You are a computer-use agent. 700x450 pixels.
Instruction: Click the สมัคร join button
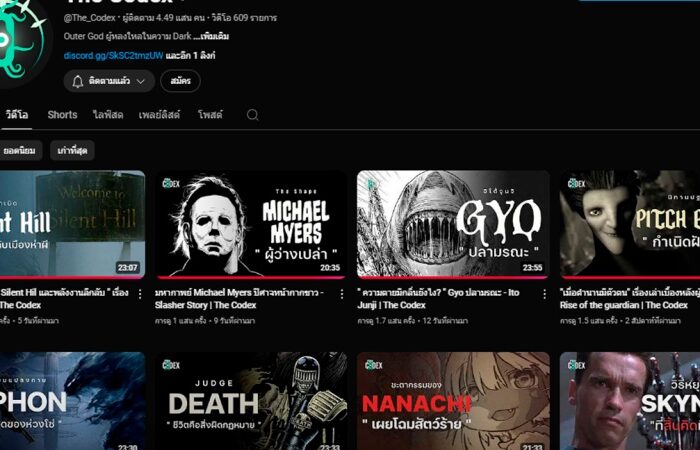click(x=180, y=81)
